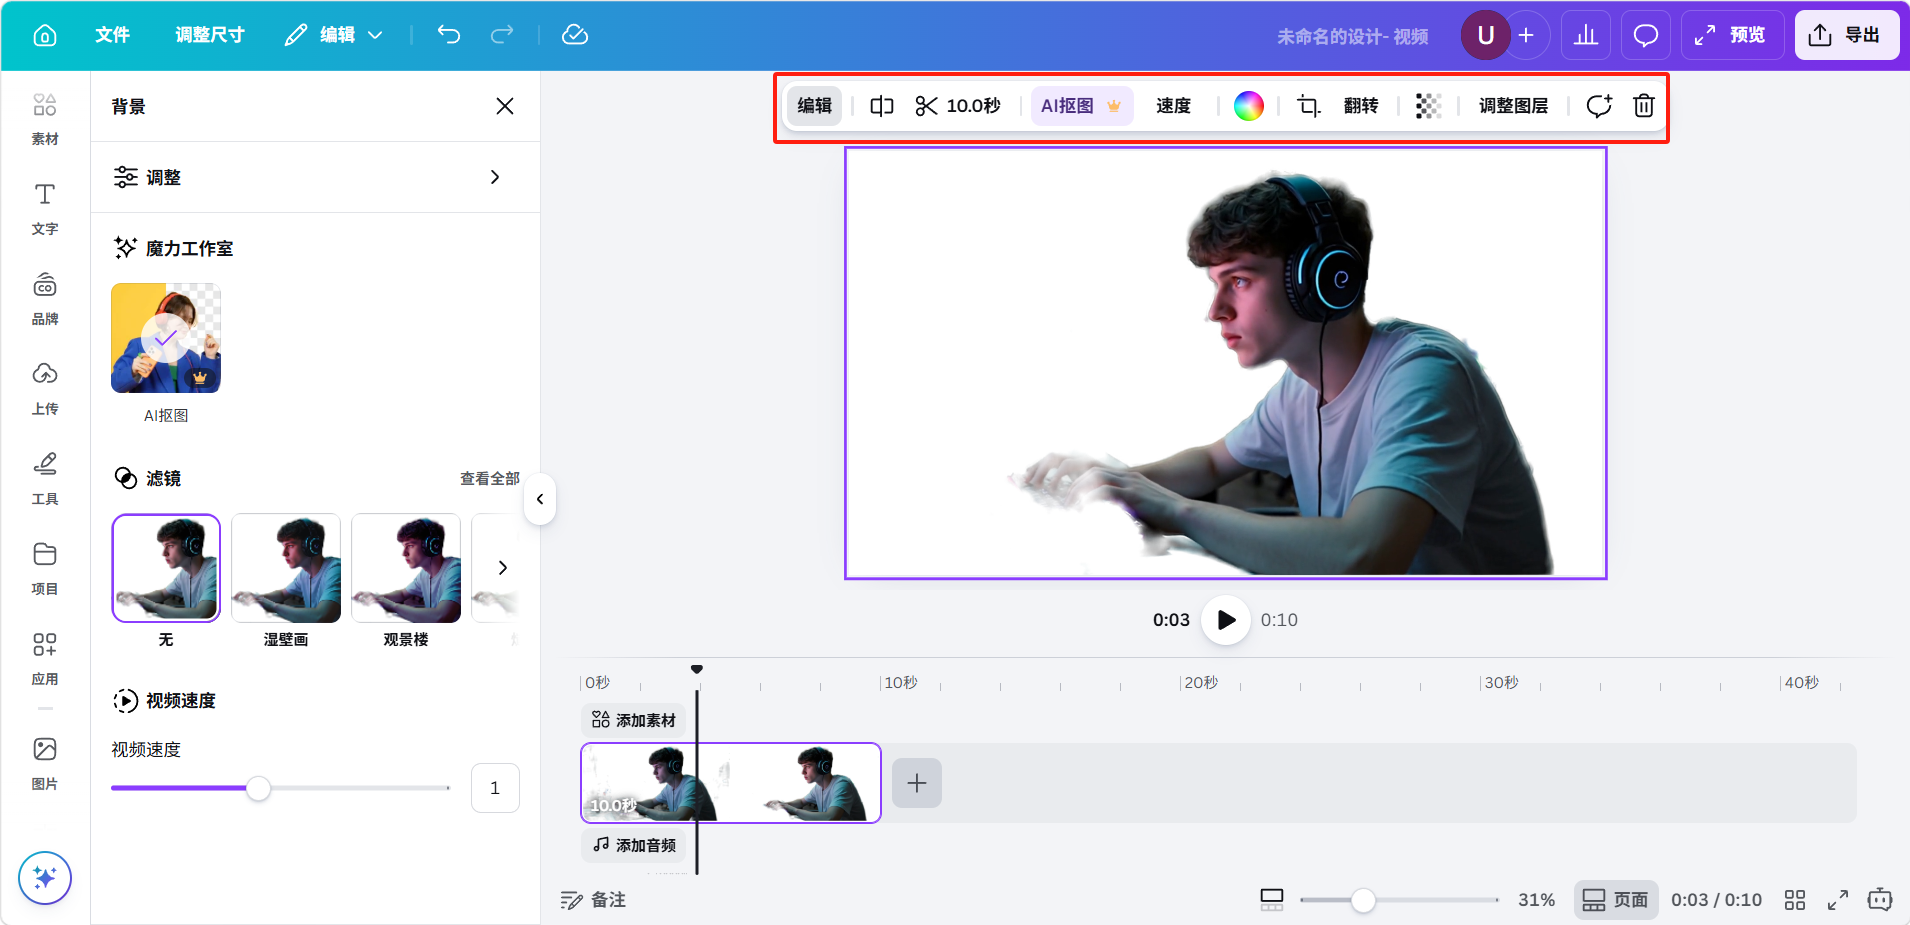Click the undo arrow icon
This screenshot has height=925, width=1910.
tap(449, 35)
